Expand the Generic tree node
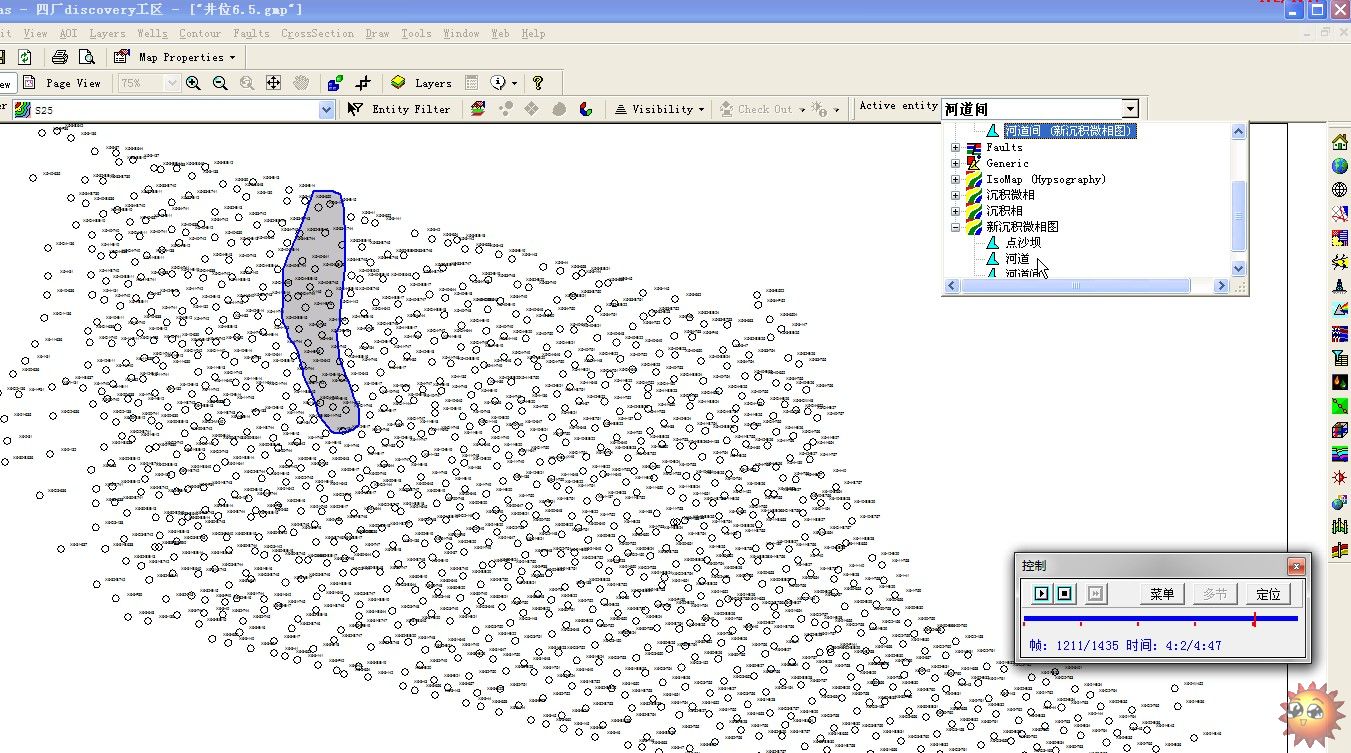The height and width of the screenshot is (753, 1351). point(955,164)
